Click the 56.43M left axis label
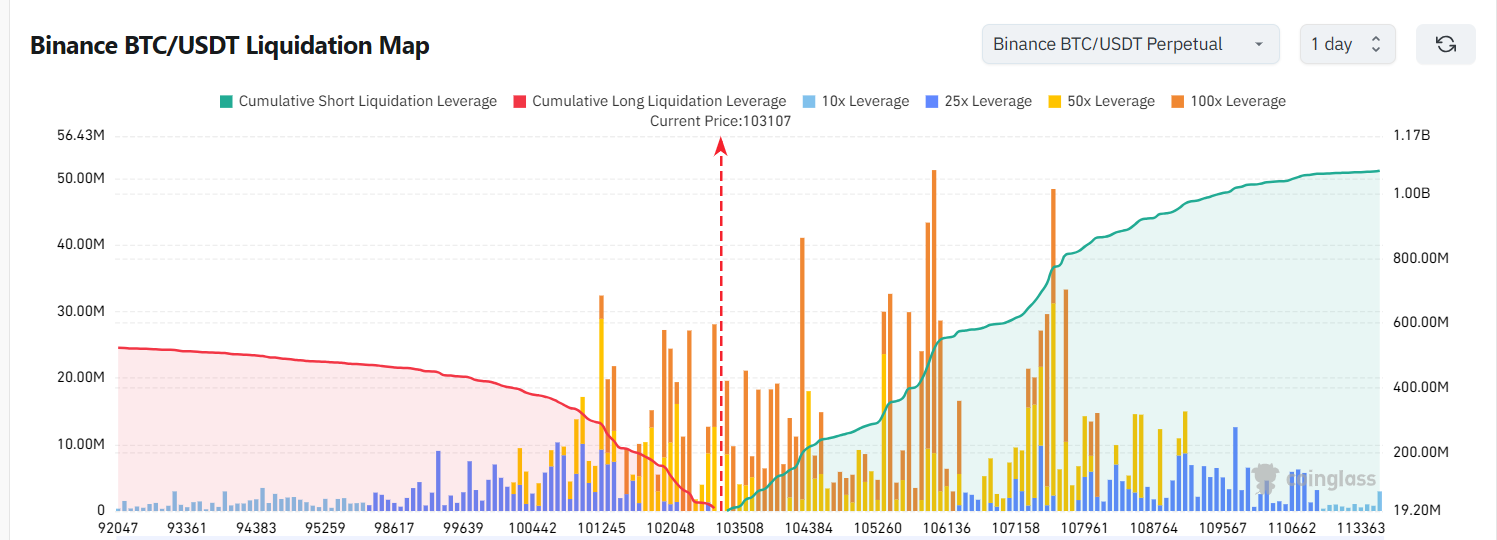The height and width of the screenshot is (540, 1497). pos(82,135)
